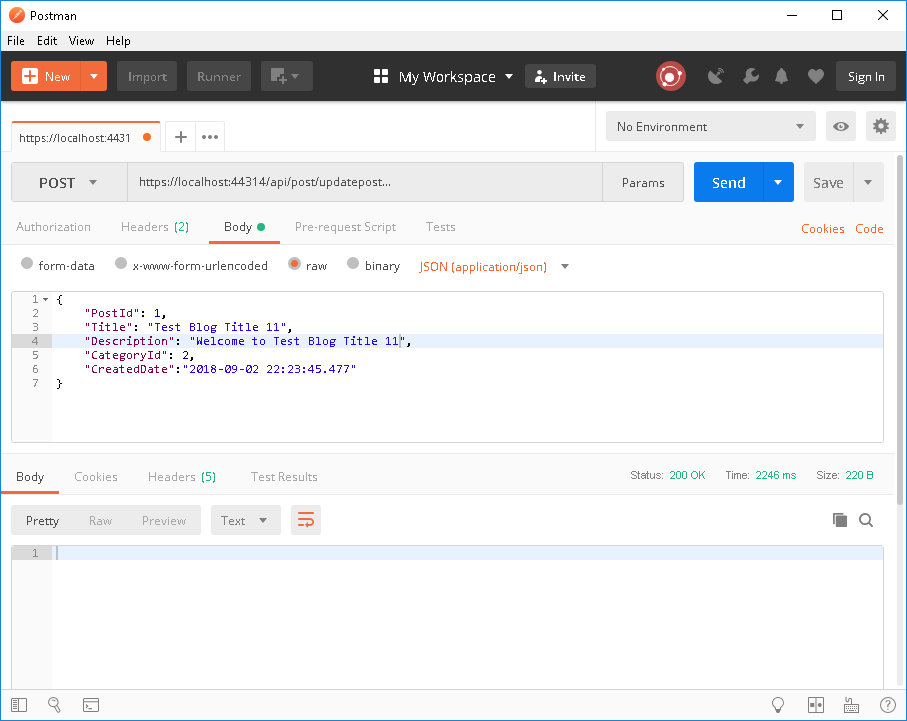
Task: Open the workspace grid icon
Action: point(381,76)
